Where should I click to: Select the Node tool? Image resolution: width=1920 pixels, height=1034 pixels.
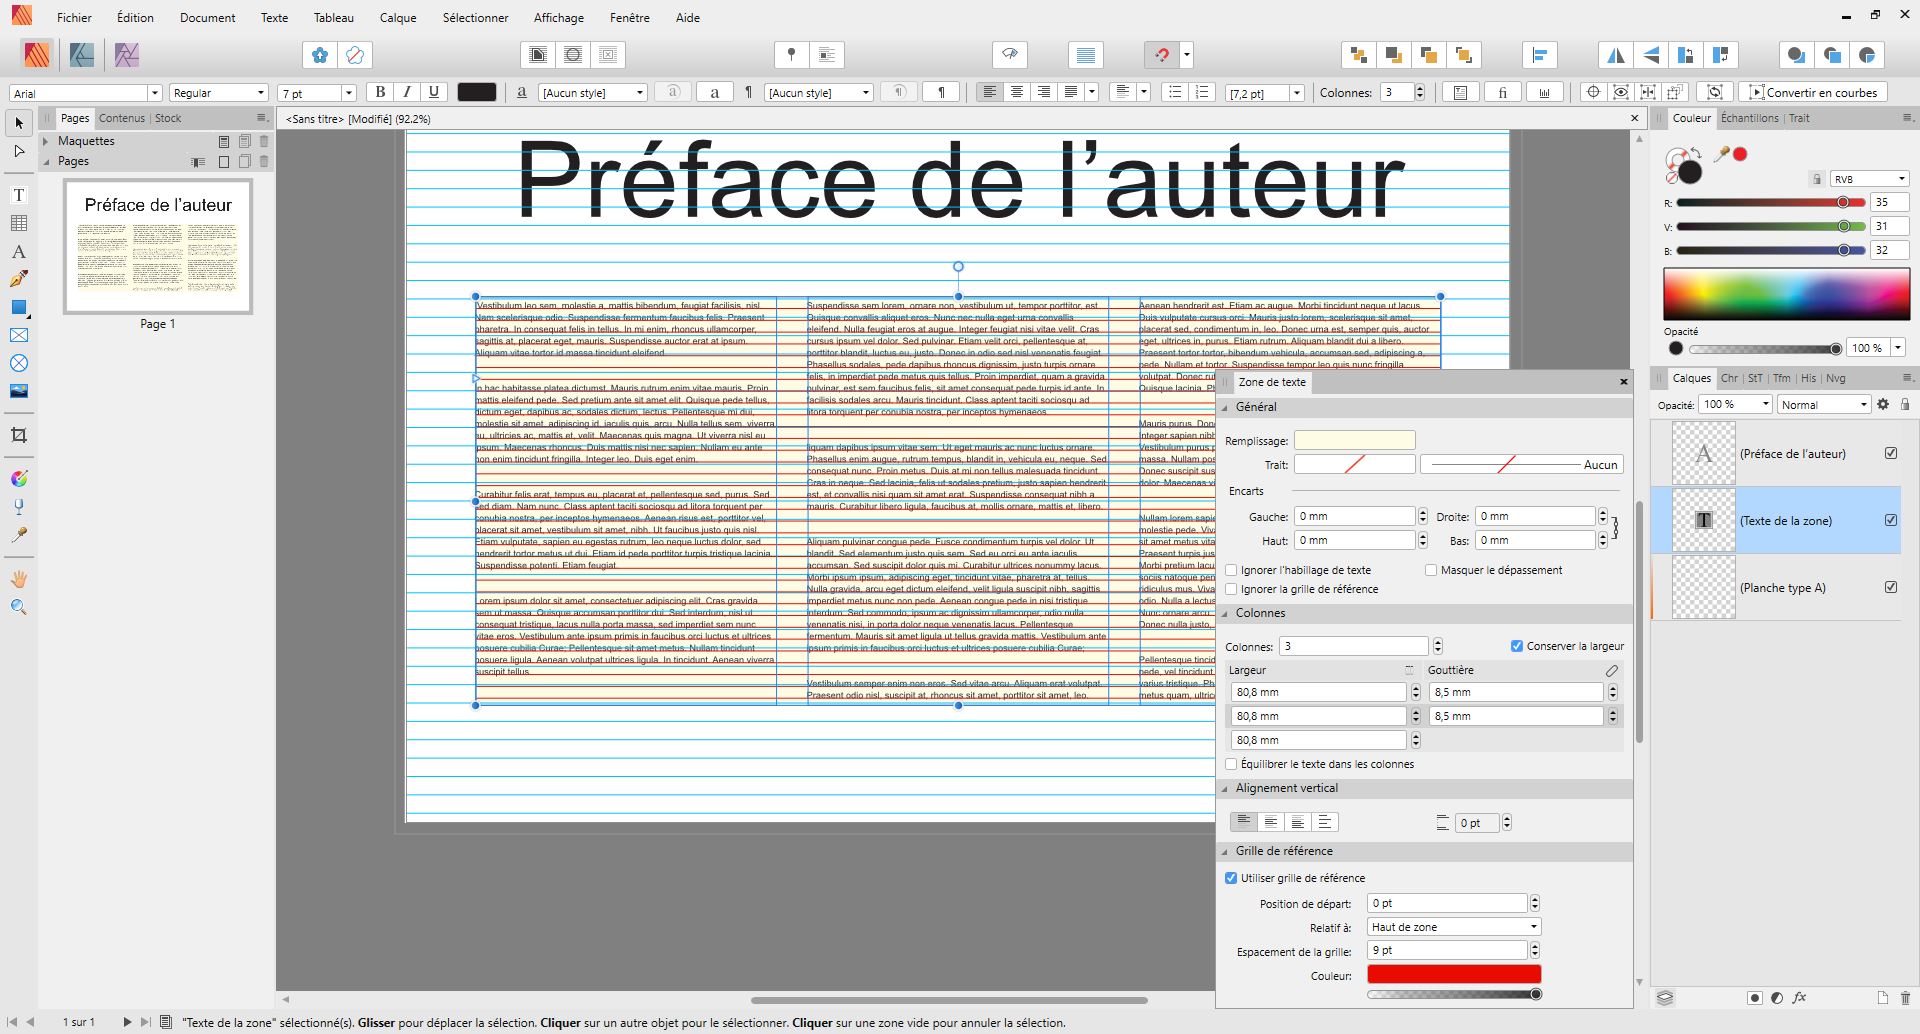coord(19,151)
